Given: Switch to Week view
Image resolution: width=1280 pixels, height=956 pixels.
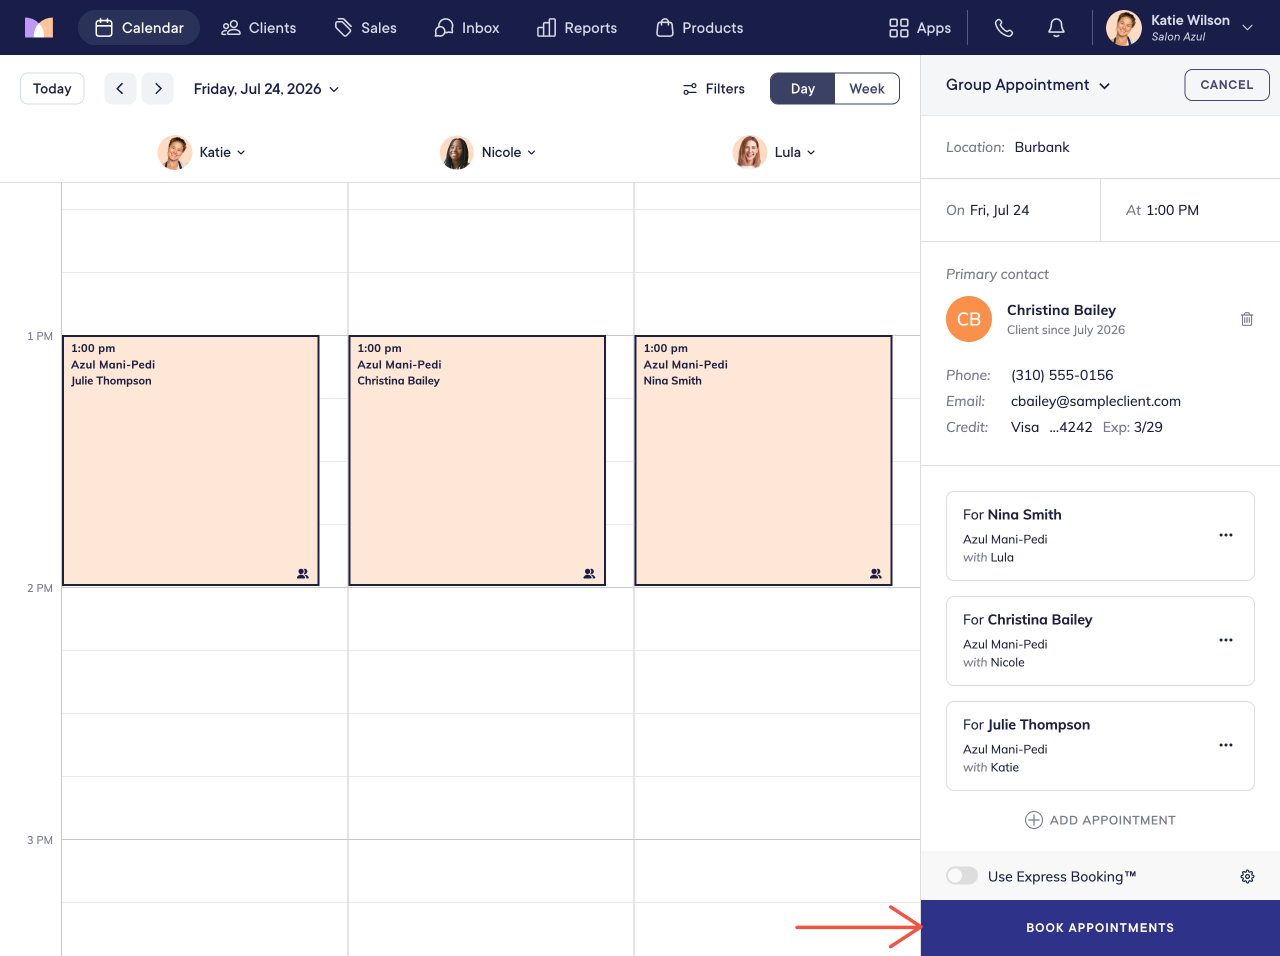Looking at the screenshot, I should coord(867,89).
